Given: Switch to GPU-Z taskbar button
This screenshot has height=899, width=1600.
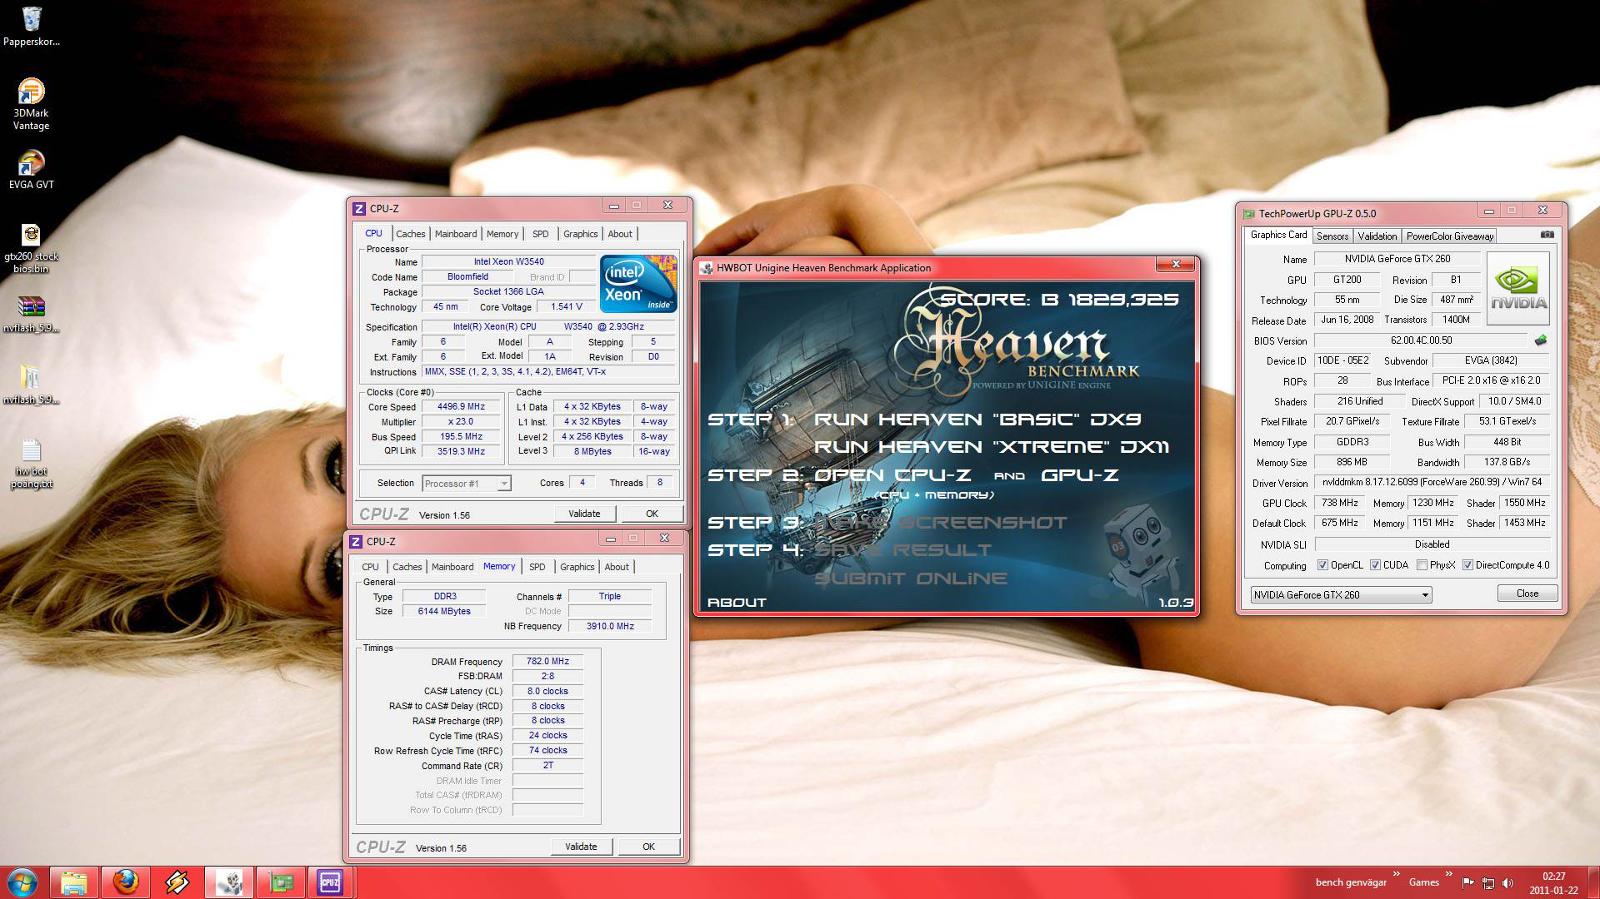Looking at the screenshot, I should tap(280, 882).
